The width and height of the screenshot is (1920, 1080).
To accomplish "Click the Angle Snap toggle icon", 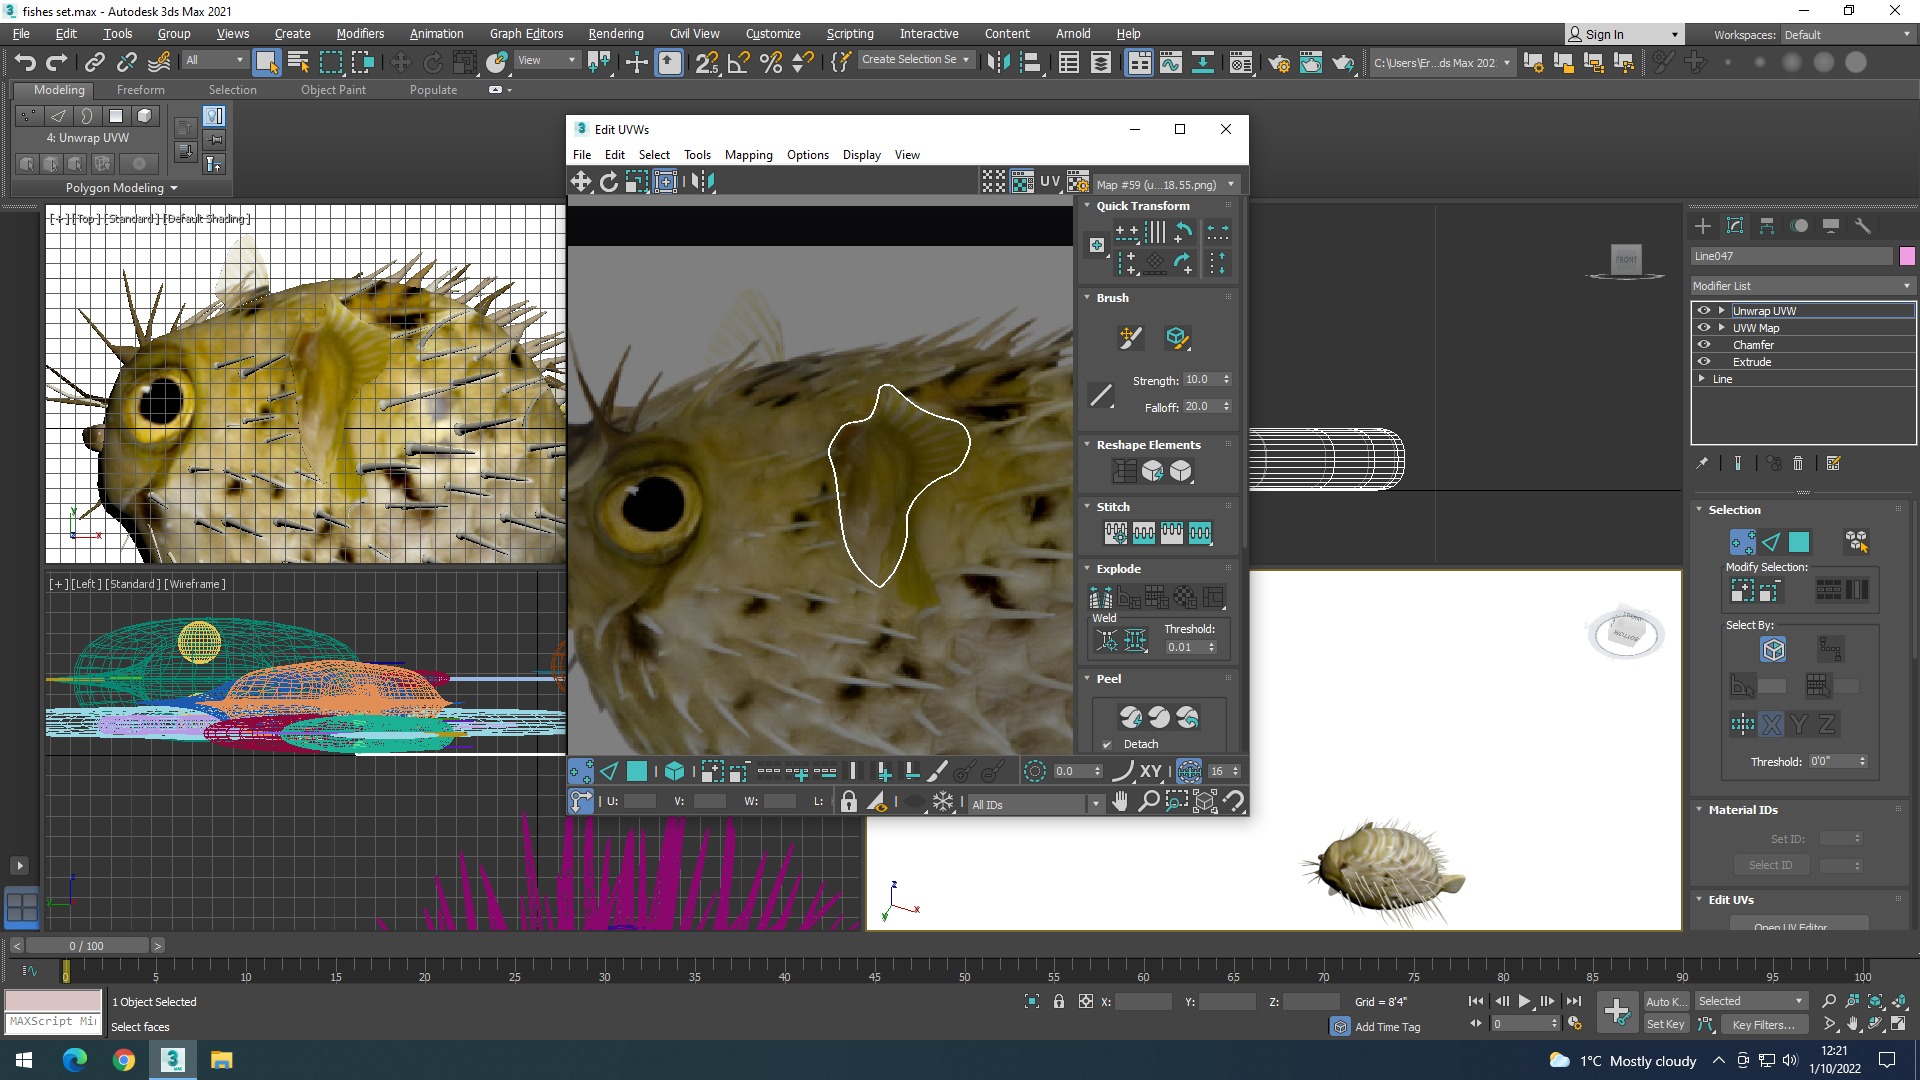I will click(739, 62).
